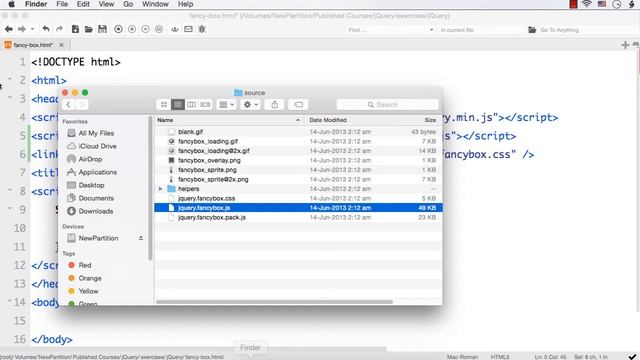Switch Finder to icon view
640x360 pixels.
[164, 104]
